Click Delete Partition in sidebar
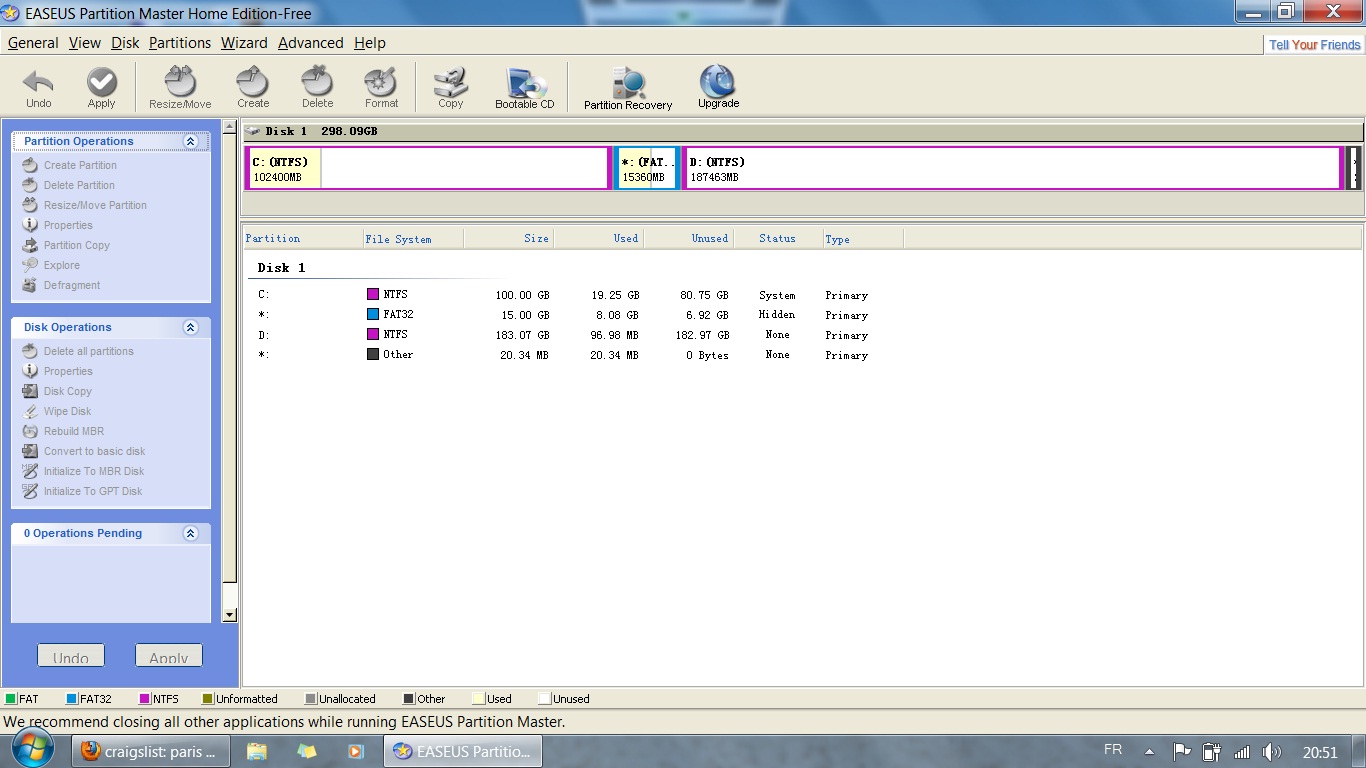The image size is (1366, 768). tap(79, 185)
